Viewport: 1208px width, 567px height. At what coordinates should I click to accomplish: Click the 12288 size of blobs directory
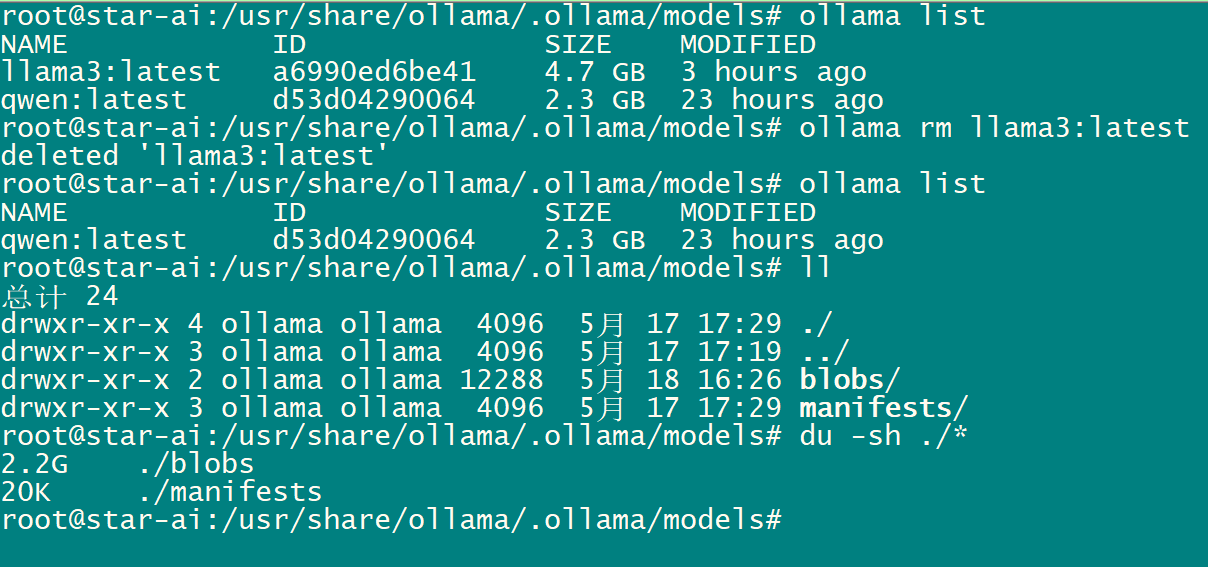[502, 380]
